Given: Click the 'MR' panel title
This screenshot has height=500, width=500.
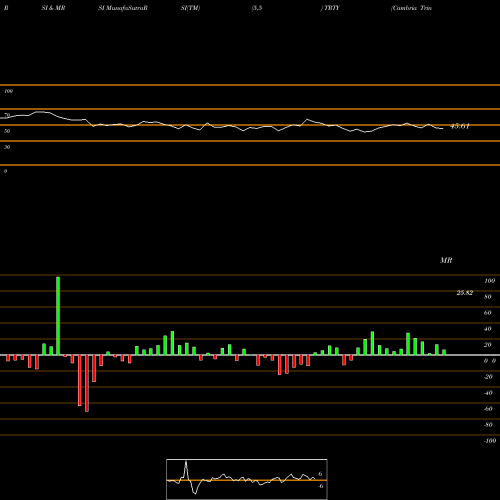Looking at the screenshot, I should pyautogui.click(x=446, y=260).
